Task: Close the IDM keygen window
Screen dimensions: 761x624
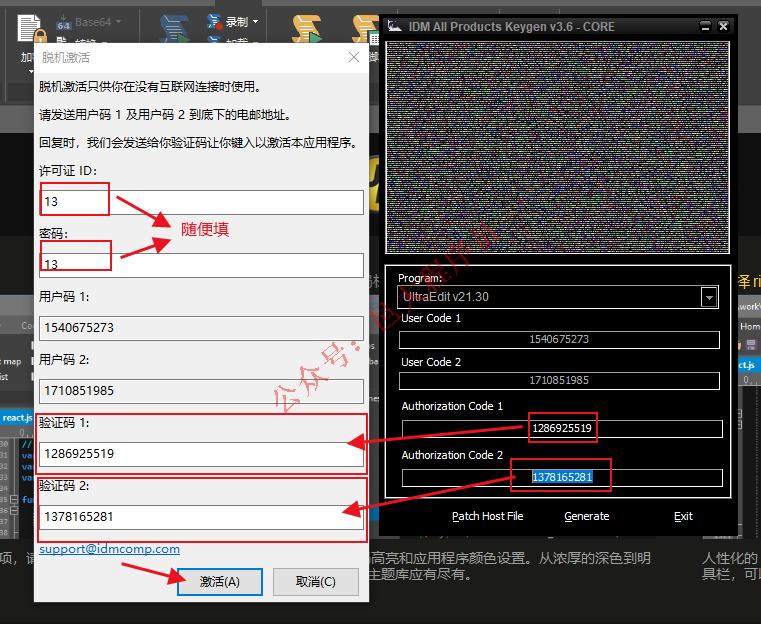Action: (723, 26)
